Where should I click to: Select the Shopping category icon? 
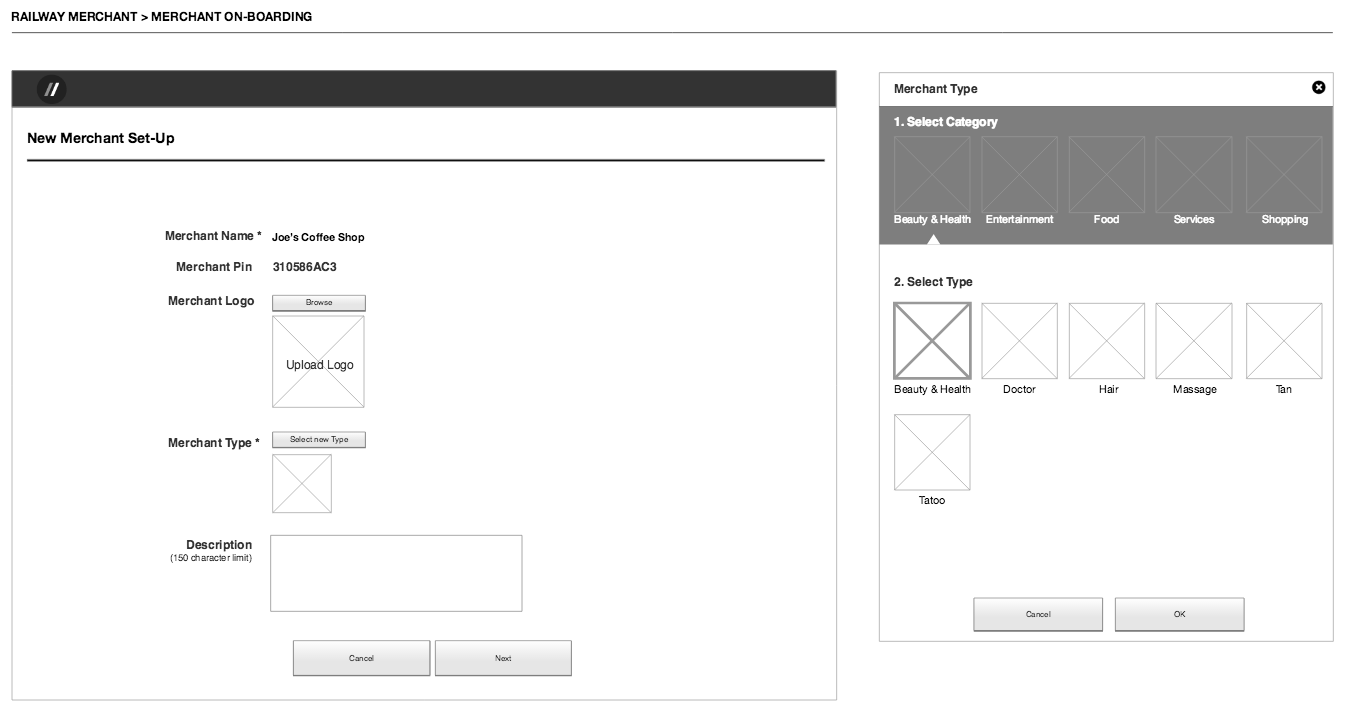[x=1284, y=174]
